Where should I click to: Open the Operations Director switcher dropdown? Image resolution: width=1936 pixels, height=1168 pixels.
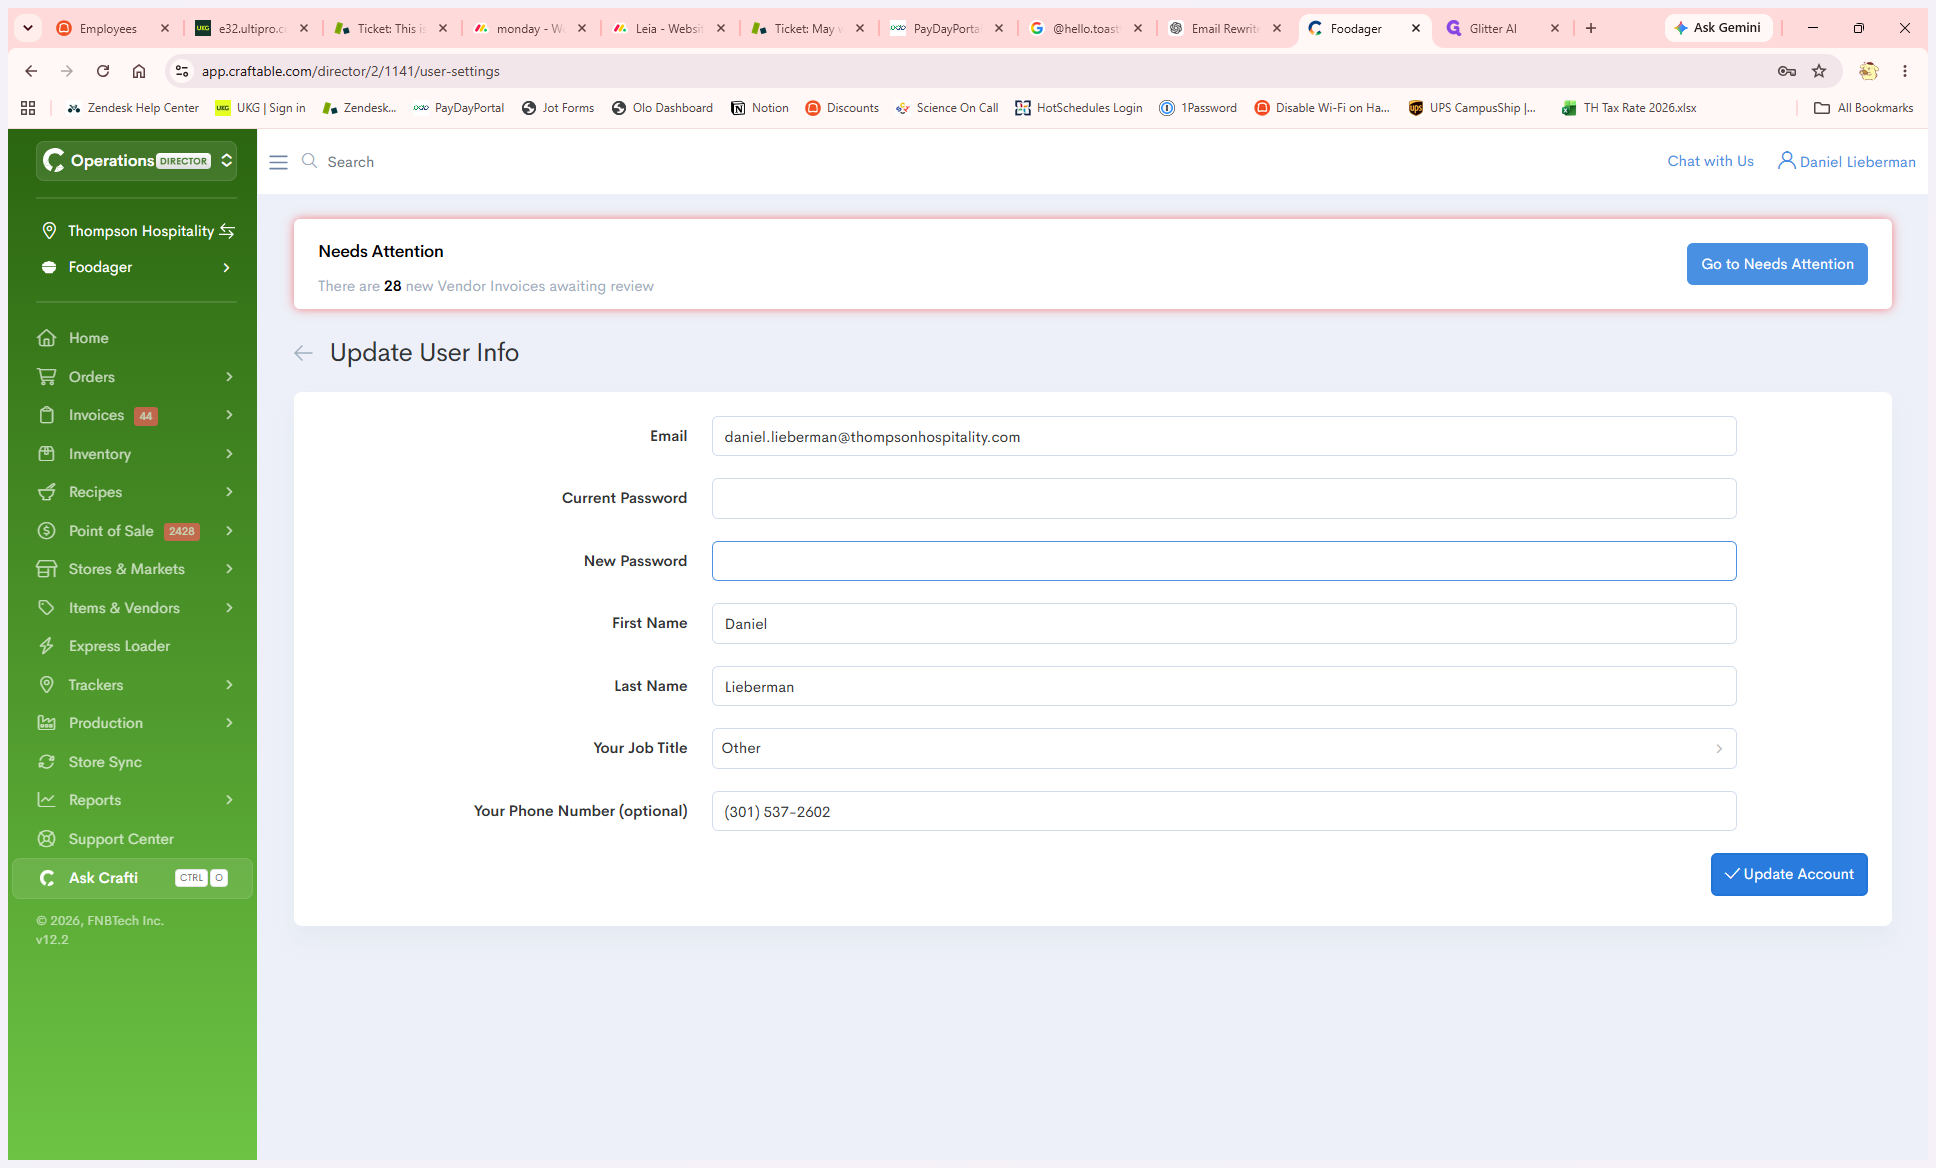pyautogui.click(x=136, y=161)
